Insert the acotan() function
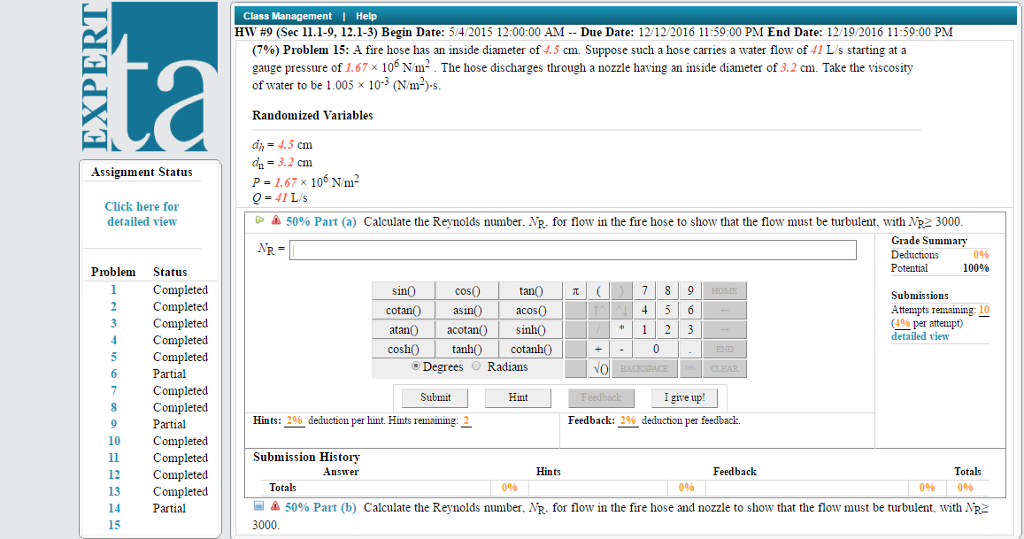 [x=467, y=330]
